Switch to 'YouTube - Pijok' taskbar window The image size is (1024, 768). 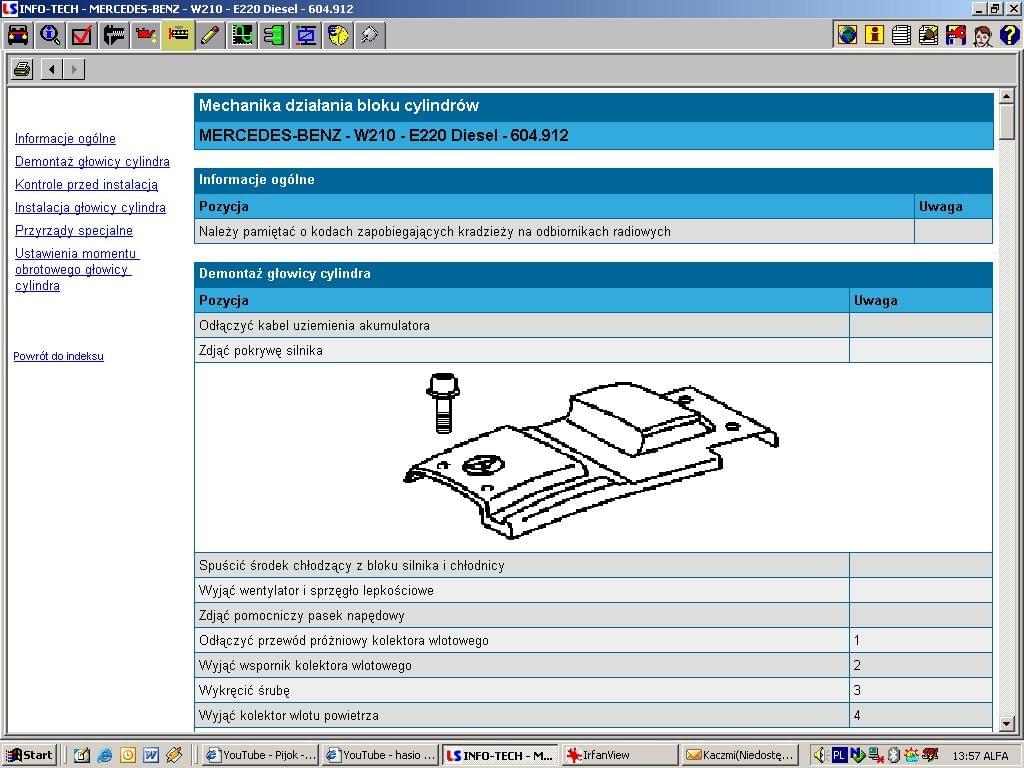[260, 755]
